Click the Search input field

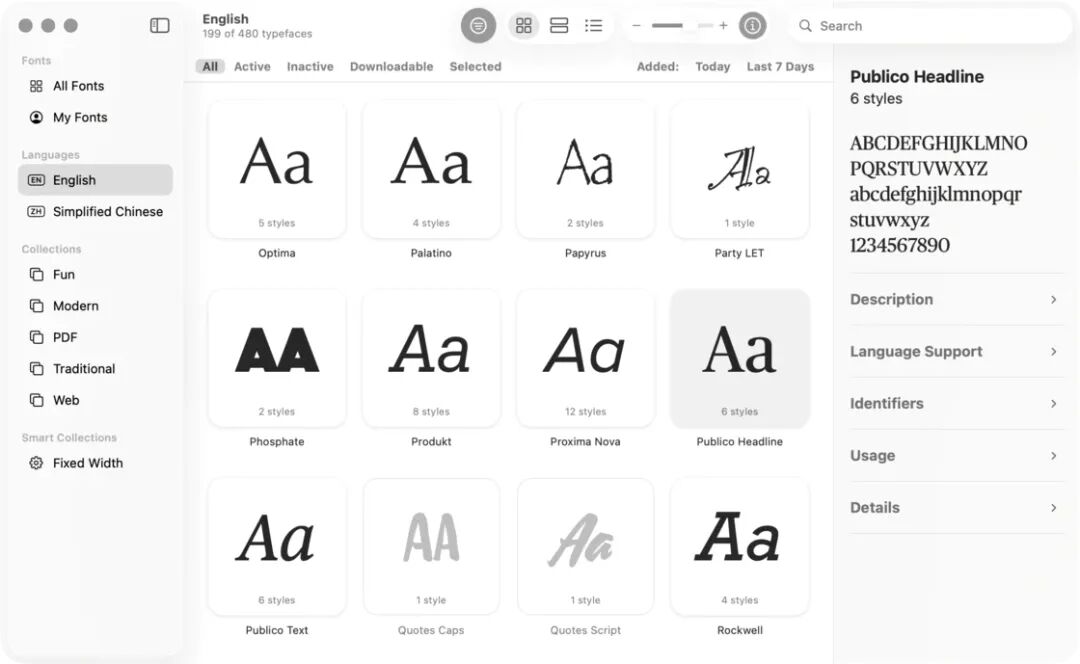click(930, 25)
